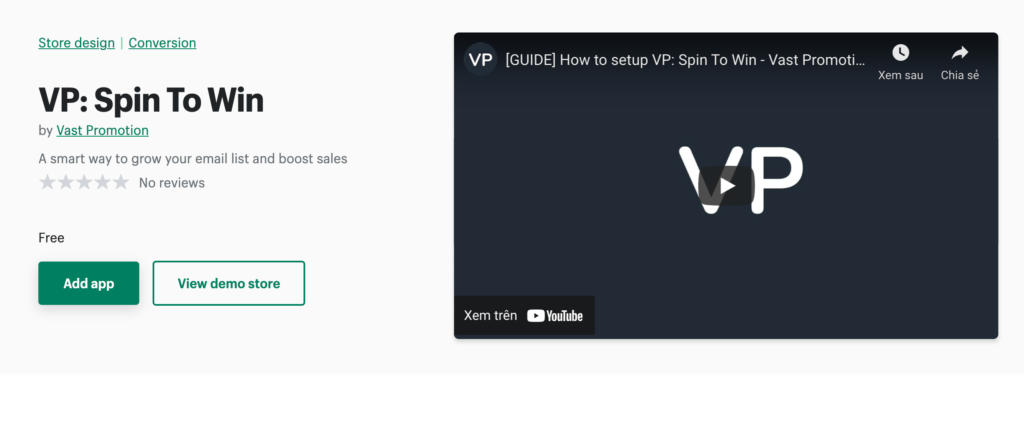Click the first rating star

coord(47,182)
